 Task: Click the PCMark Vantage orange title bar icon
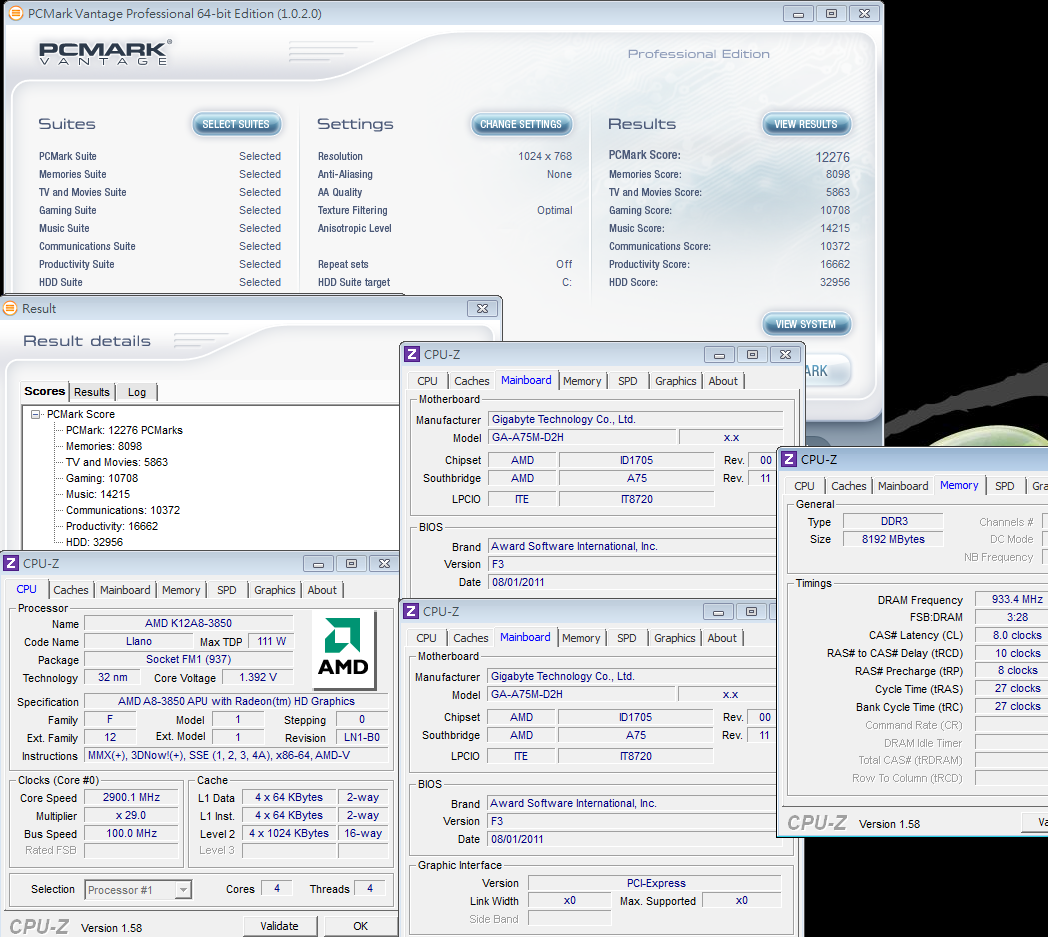click(15, 13)
